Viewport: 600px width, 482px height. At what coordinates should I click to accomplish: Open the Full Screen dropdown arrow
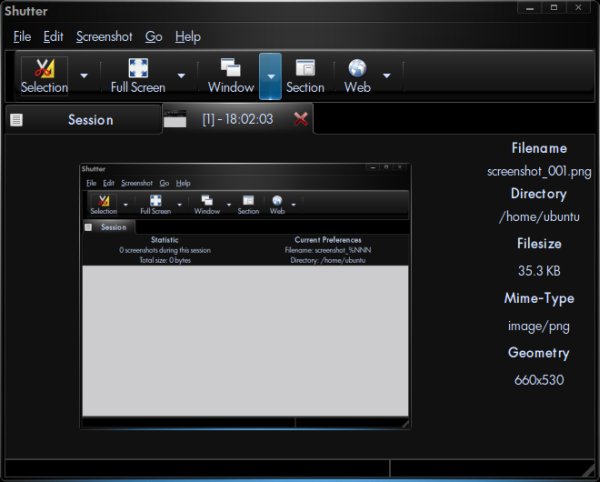(181, 76)
